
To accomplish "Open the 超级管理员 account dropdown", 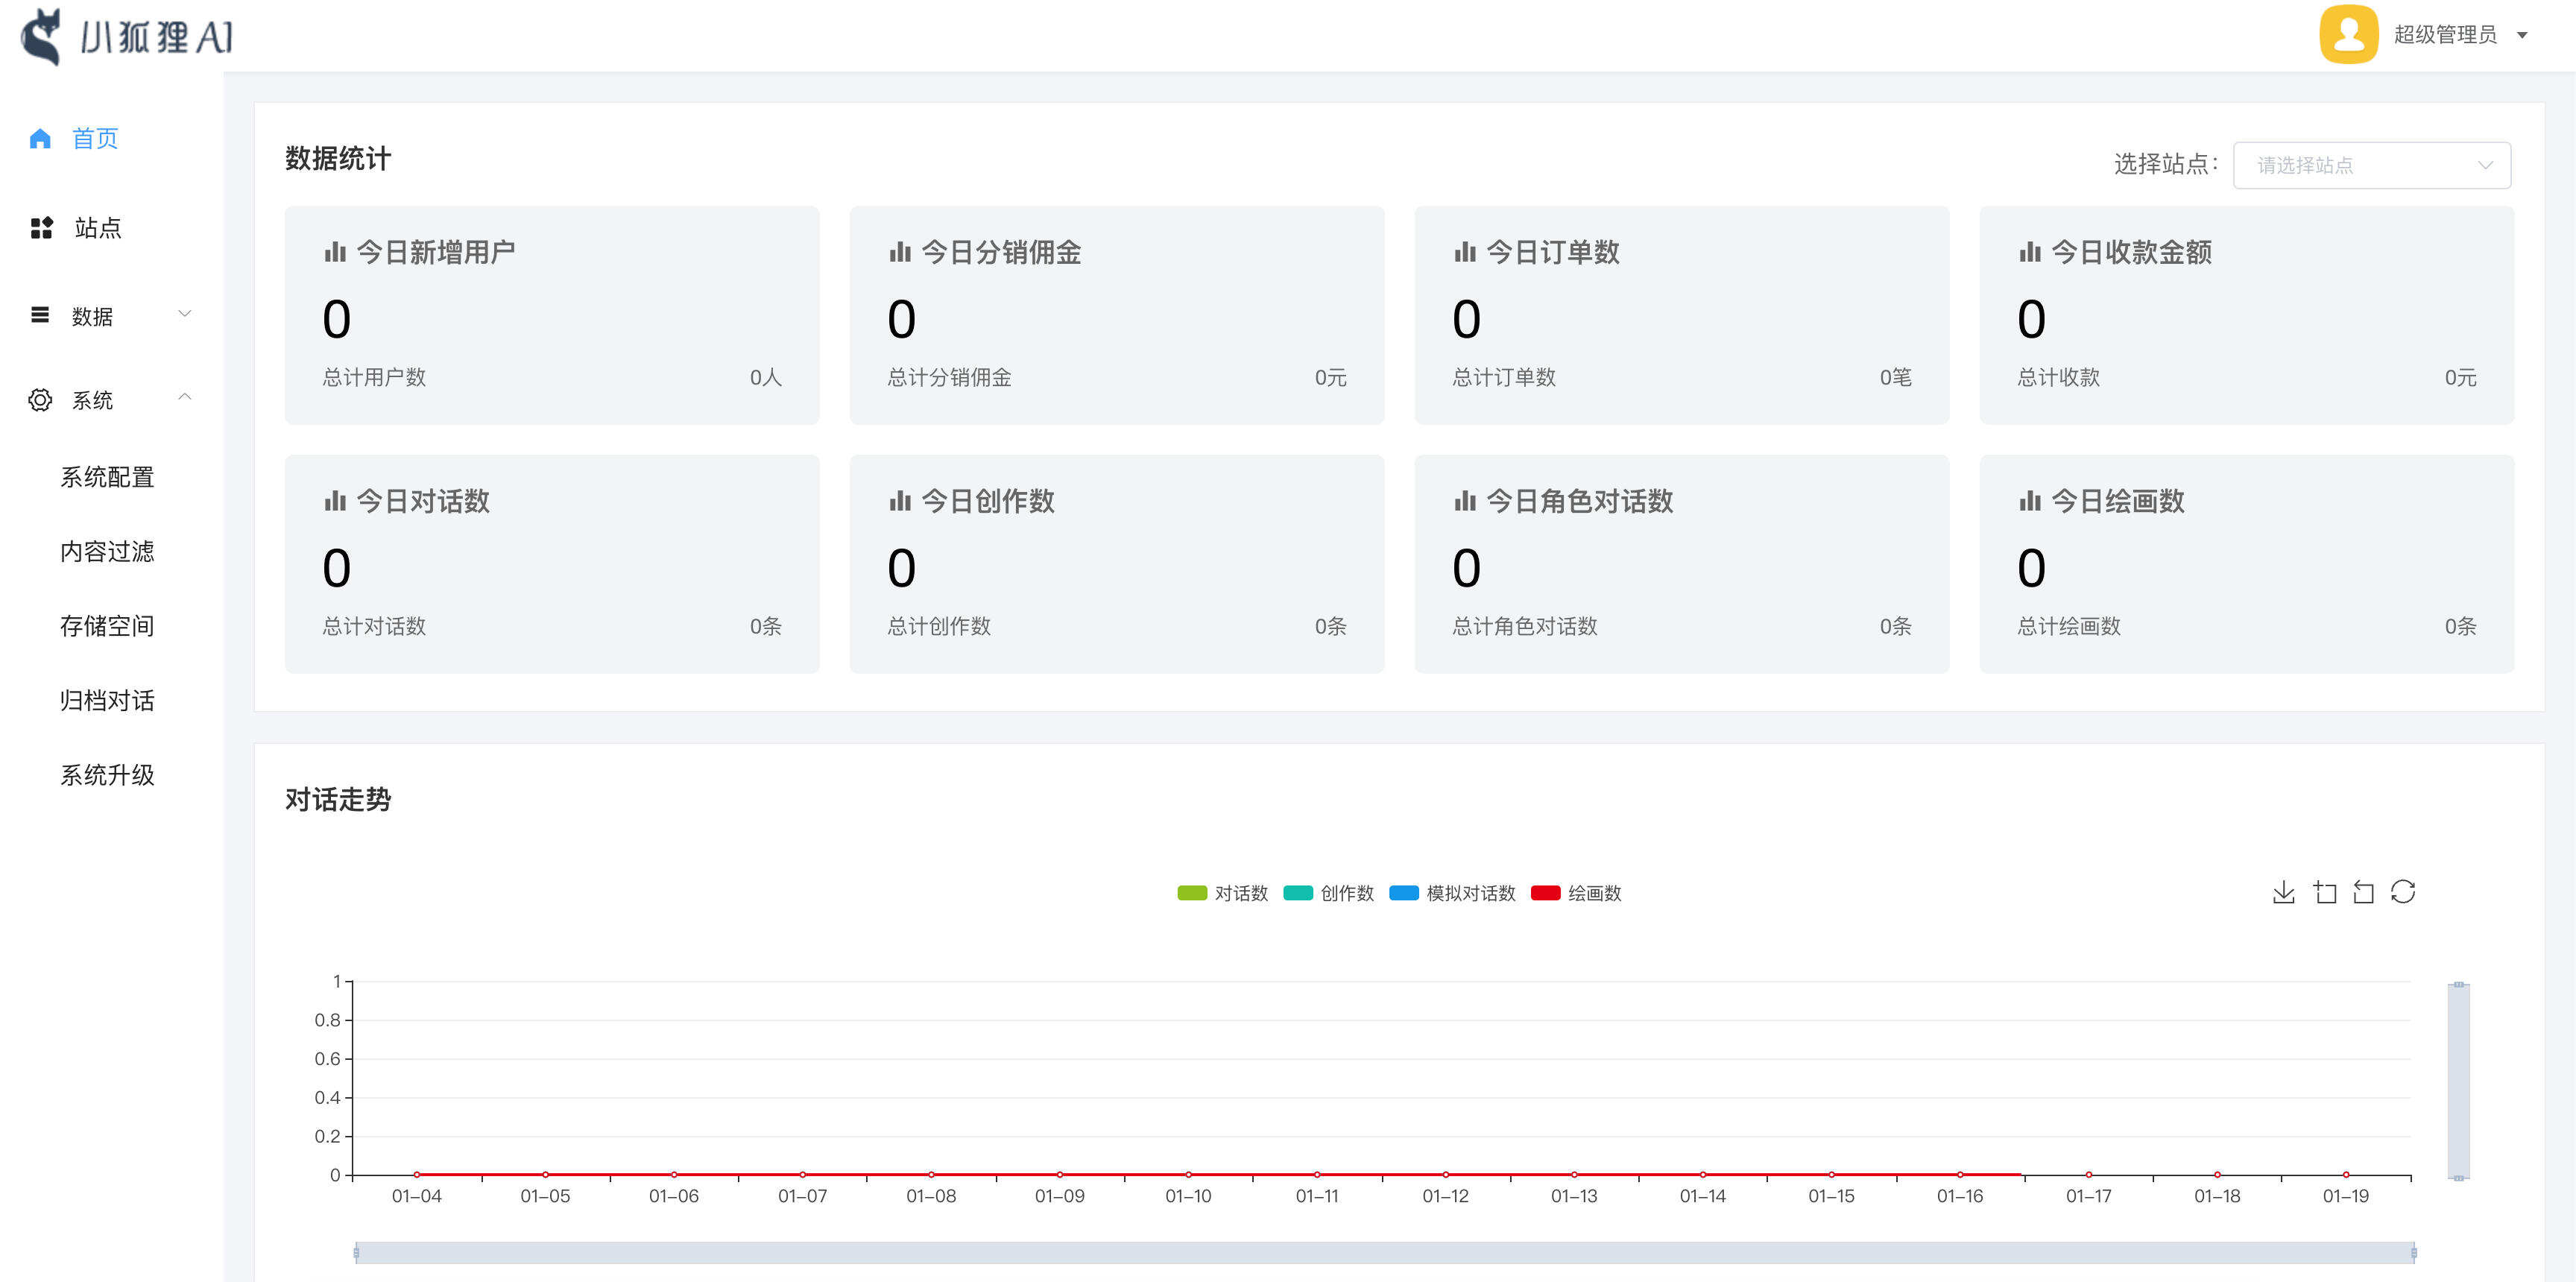I will coord(2458,35).
